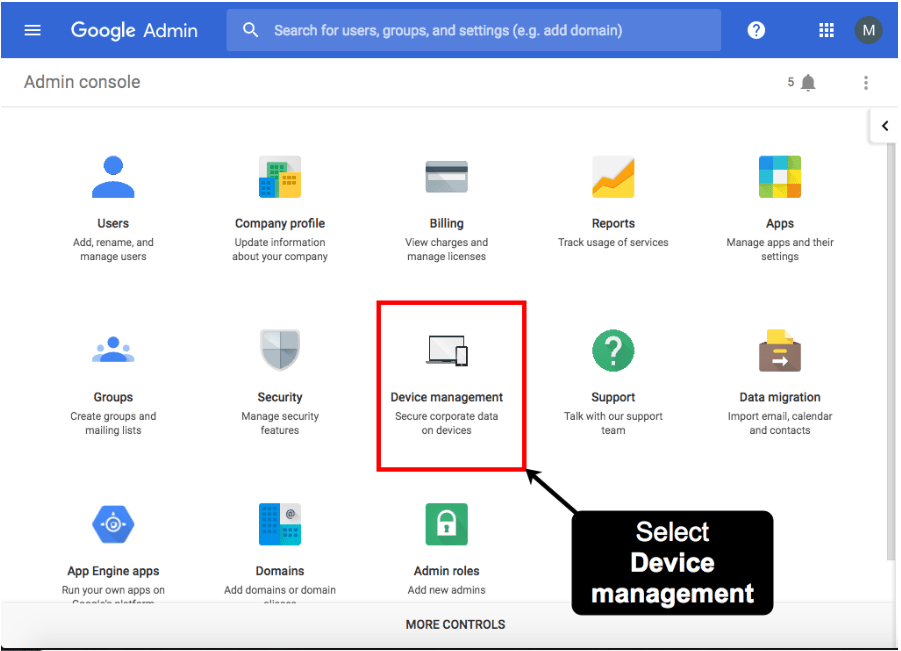Open the Domains building icon
901x651 pixels.
(280, 524)
